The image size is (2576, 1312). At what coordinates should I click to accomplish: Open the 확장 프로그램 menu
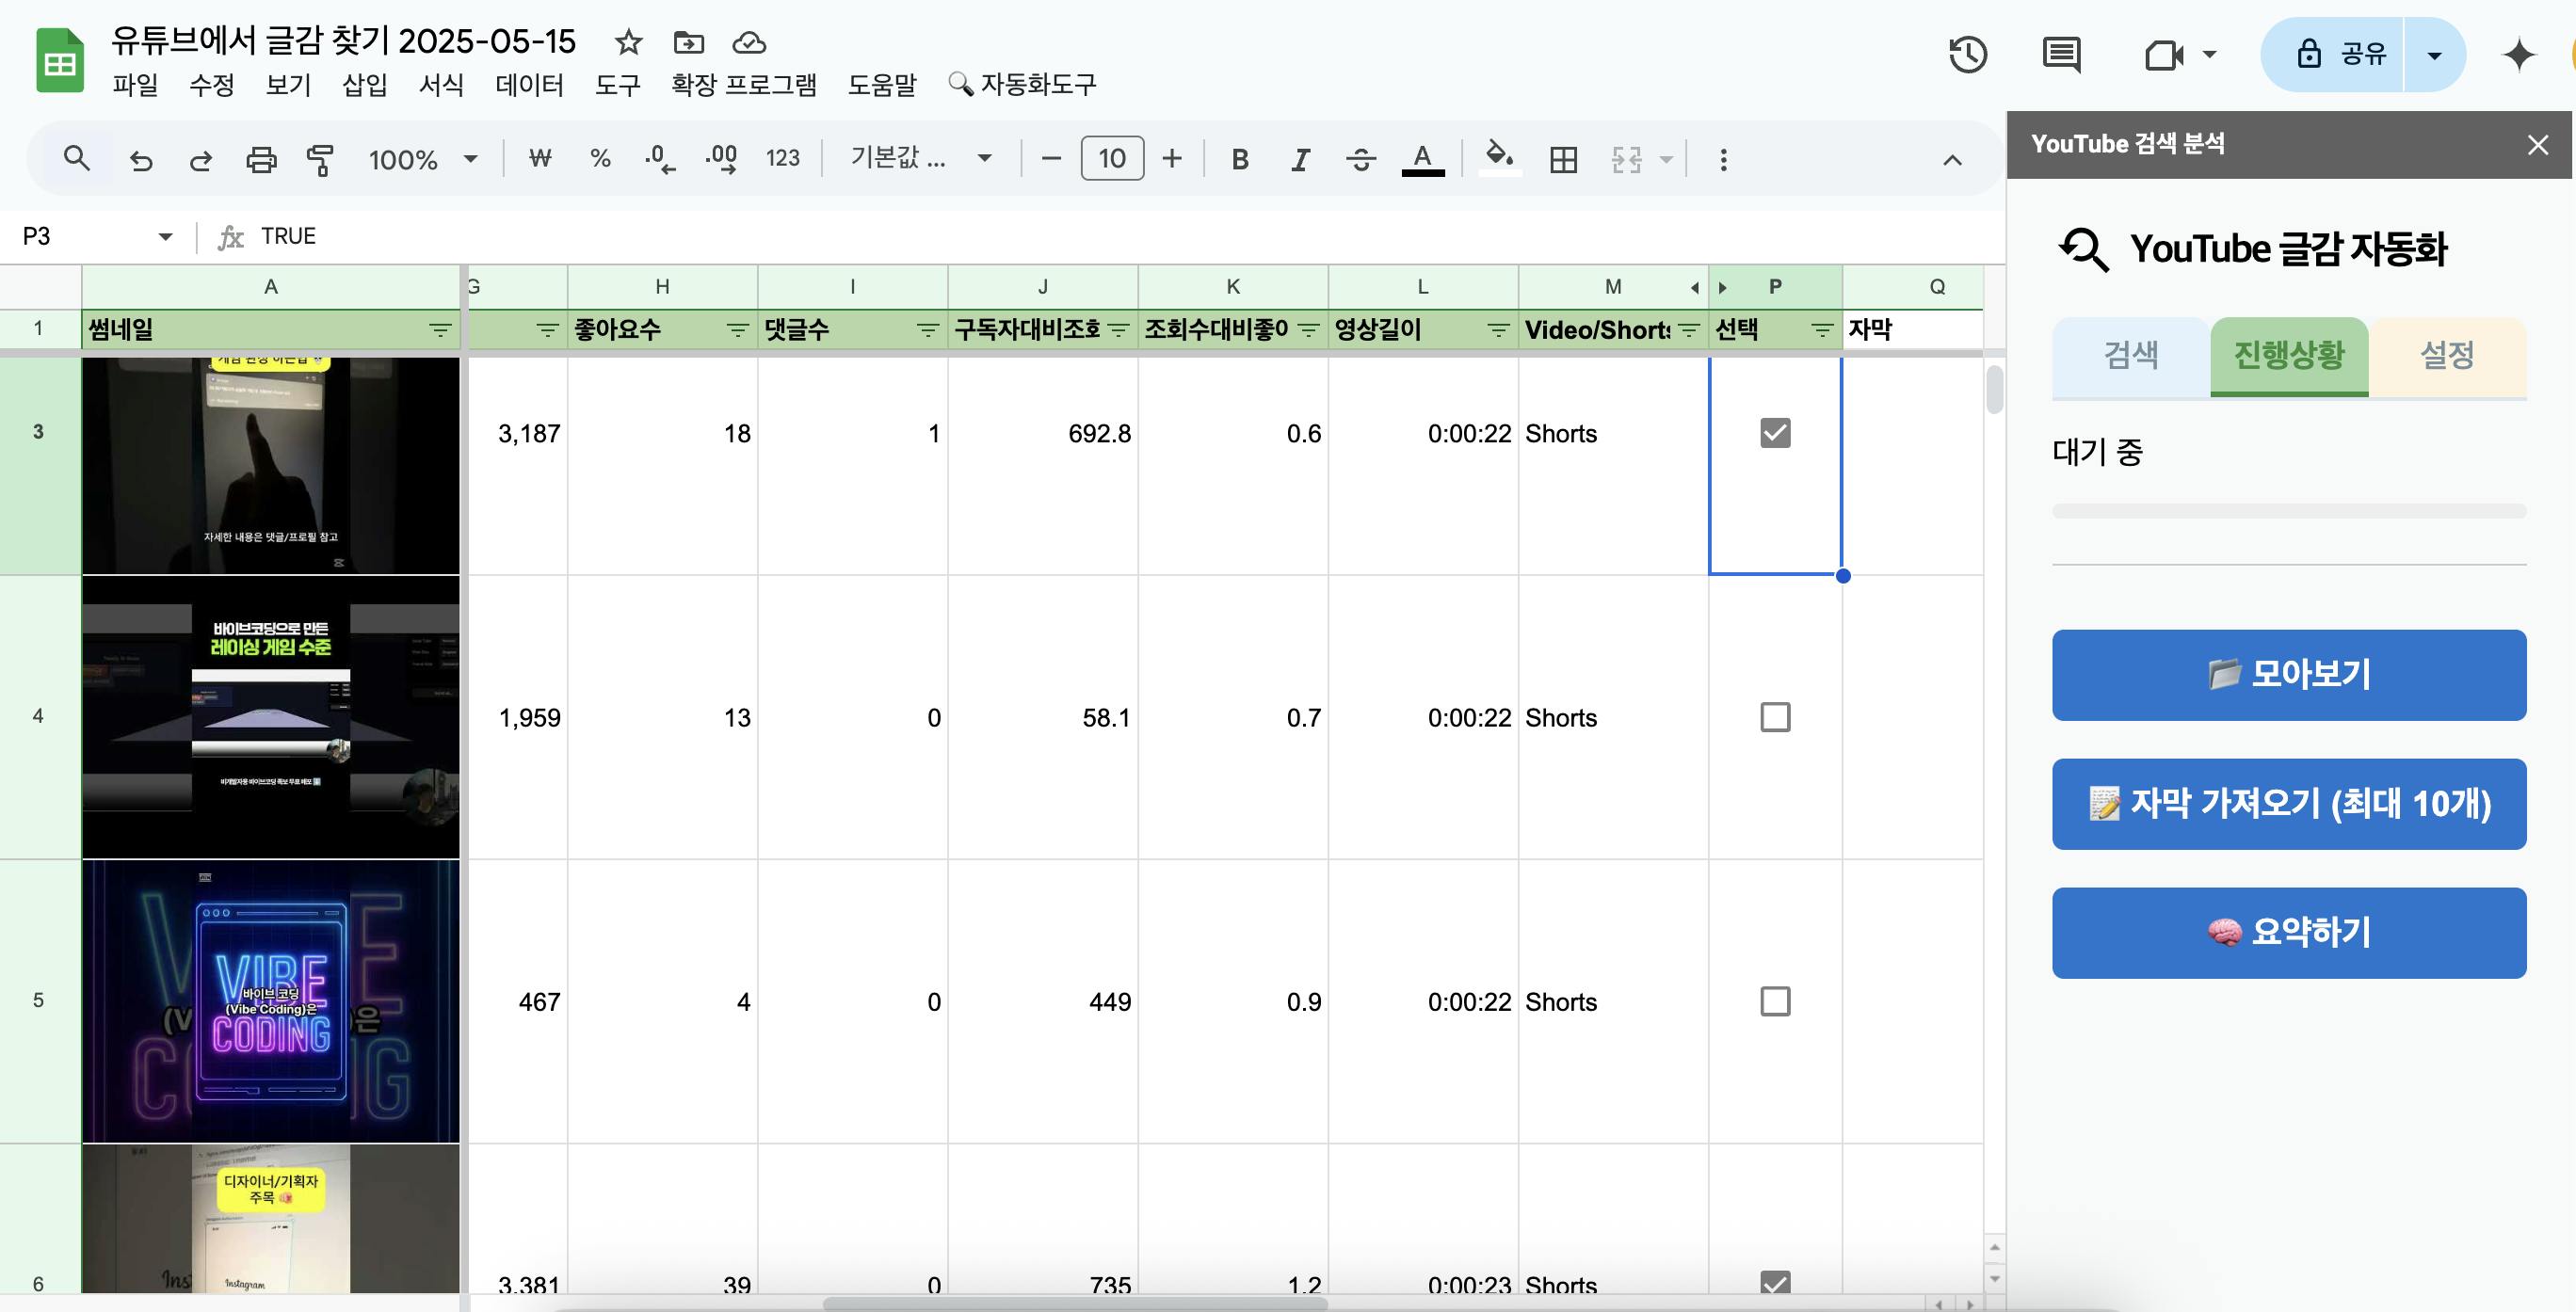[x=744, y=85]
